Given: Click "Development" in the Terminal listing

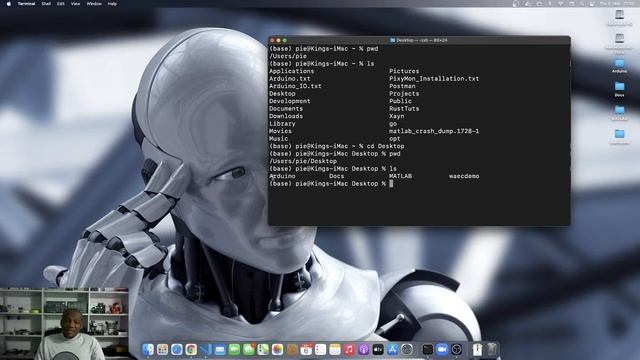Looking at the screenshot, I should click(x=289, y=101).
